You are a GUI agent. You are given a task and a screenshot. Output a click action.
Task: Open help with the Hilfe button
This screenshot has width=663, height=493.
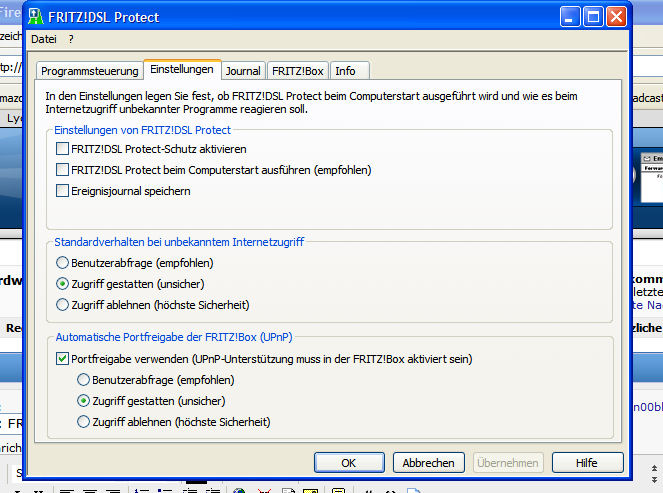[x=587, y=463]
